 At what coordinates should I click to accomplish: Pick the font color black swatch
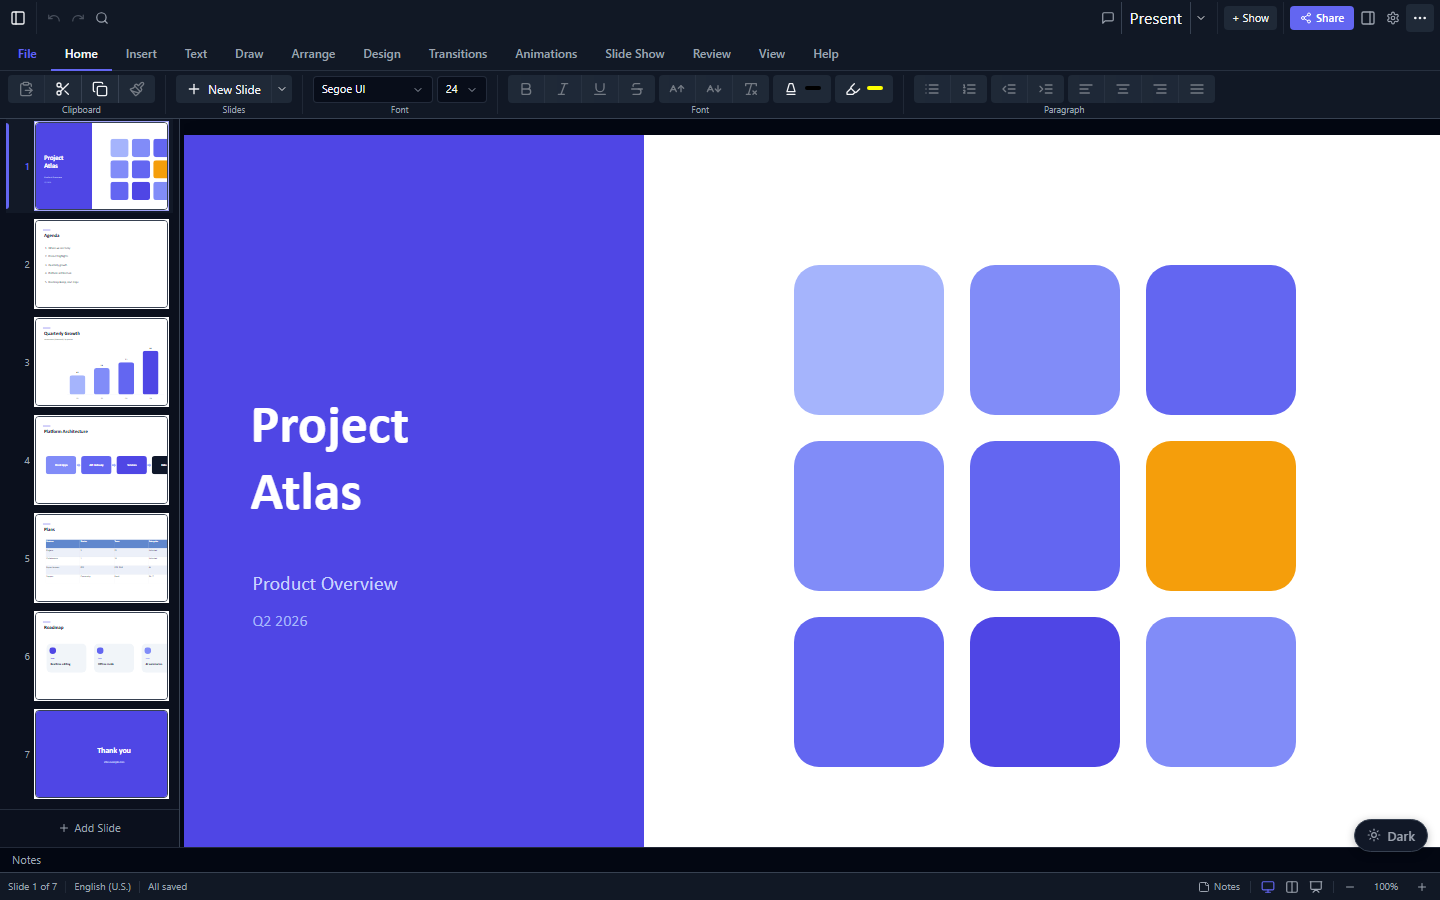point(813,89)
